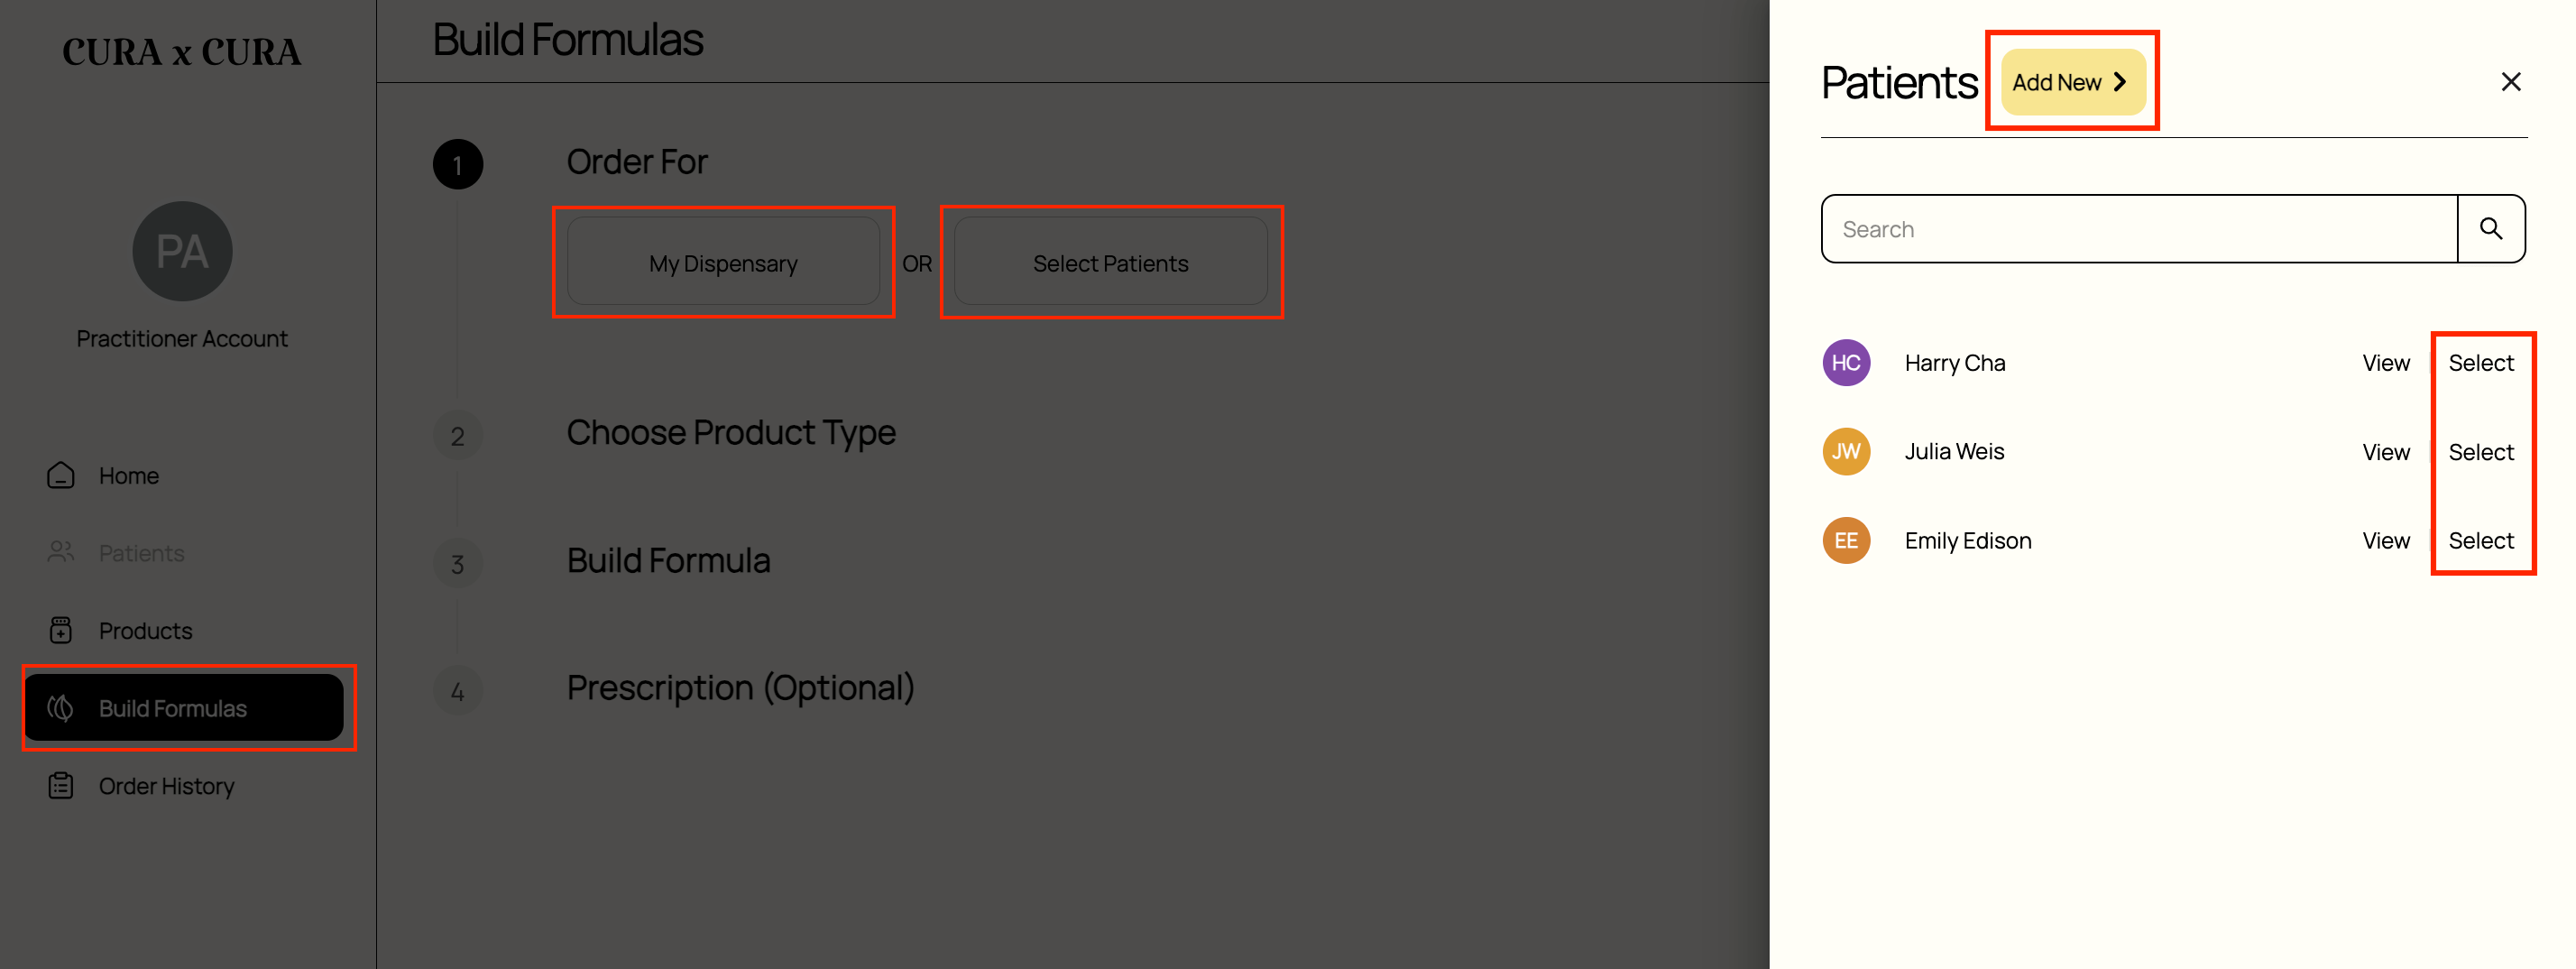The height and width of the screenshot is (969, 2576).
Task: Select patient Harry Cha
Action: pos(2480,363)
